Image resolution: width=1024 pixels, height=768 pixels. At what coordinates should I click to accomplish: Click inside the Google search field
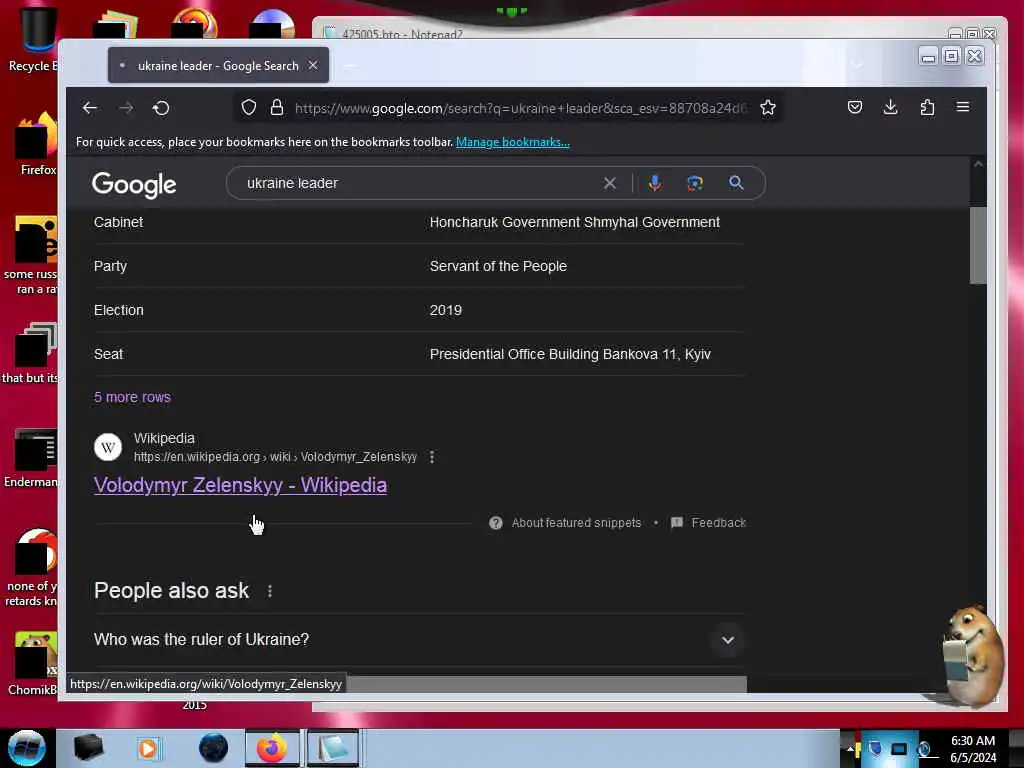[418, 184]
